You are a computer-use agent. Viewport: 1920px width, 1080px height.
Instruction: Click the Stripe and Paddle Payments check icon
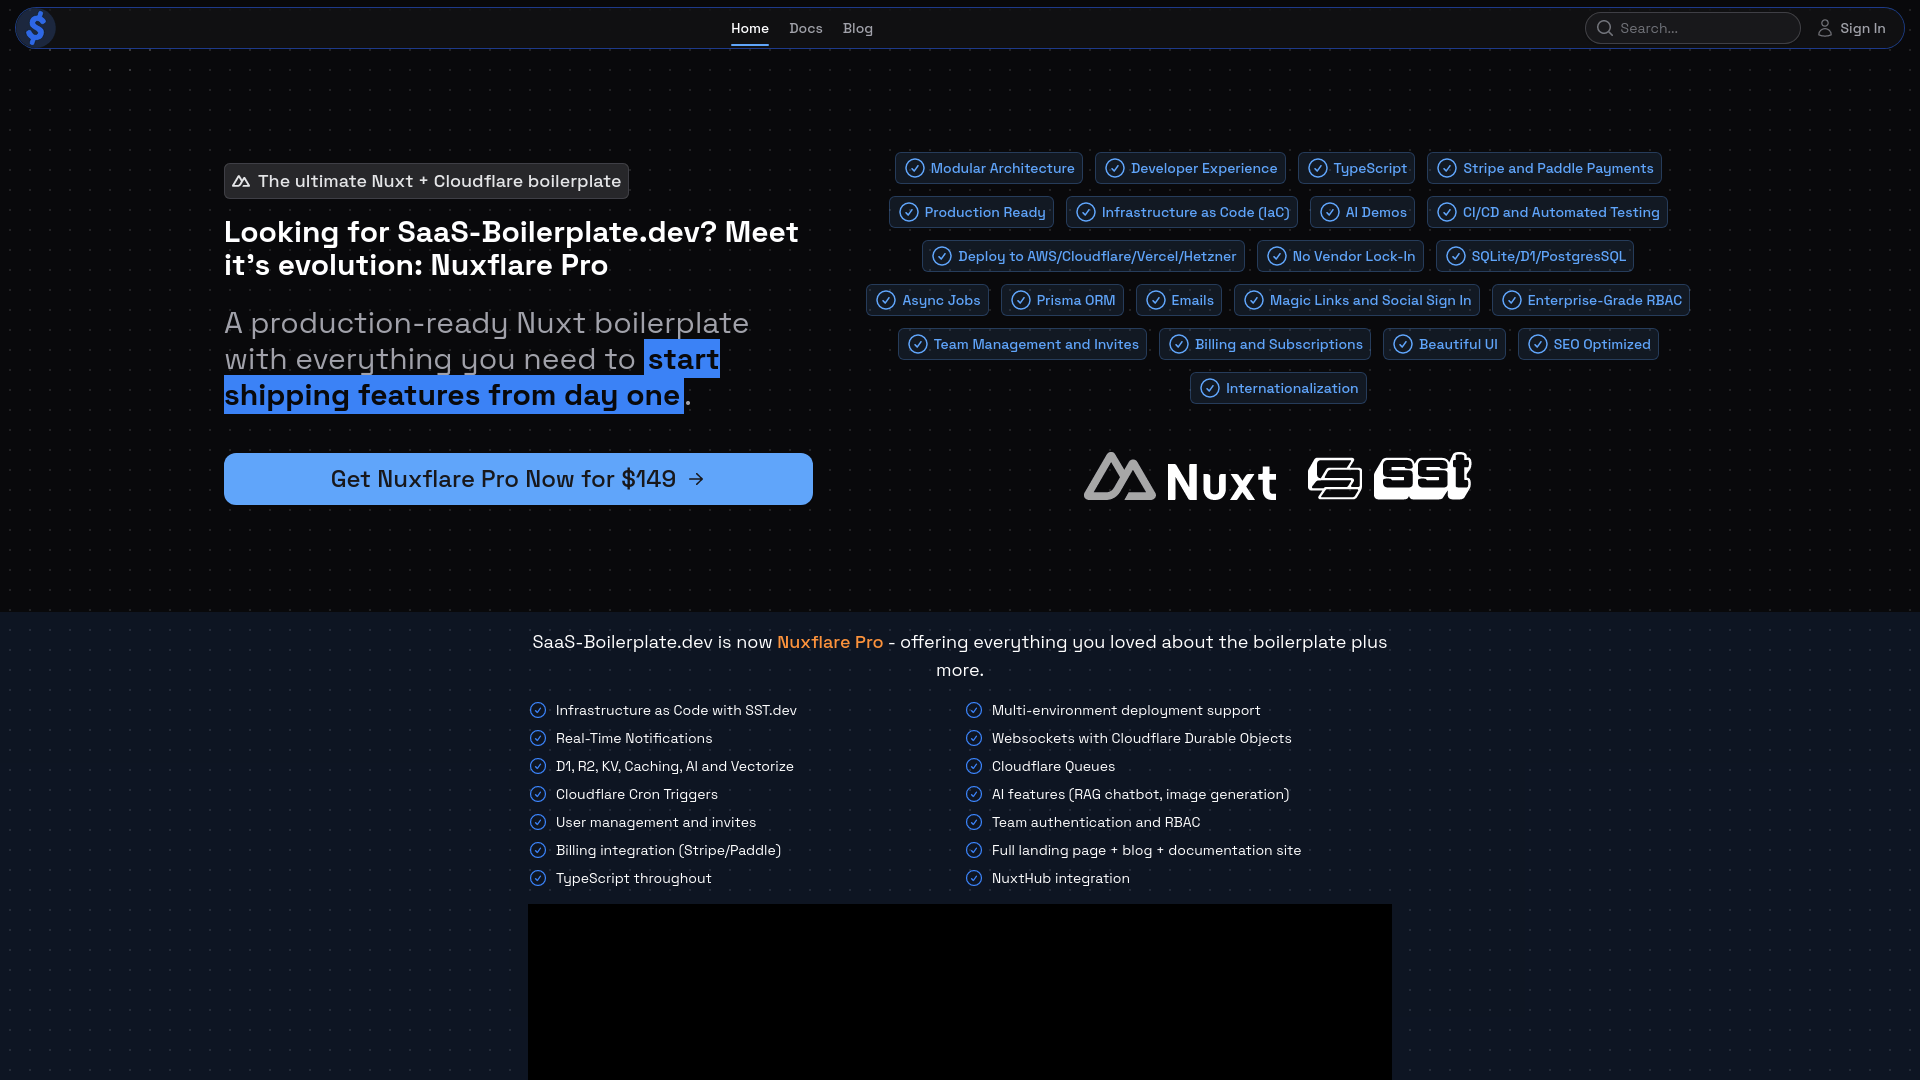(x=1447, y=168)
